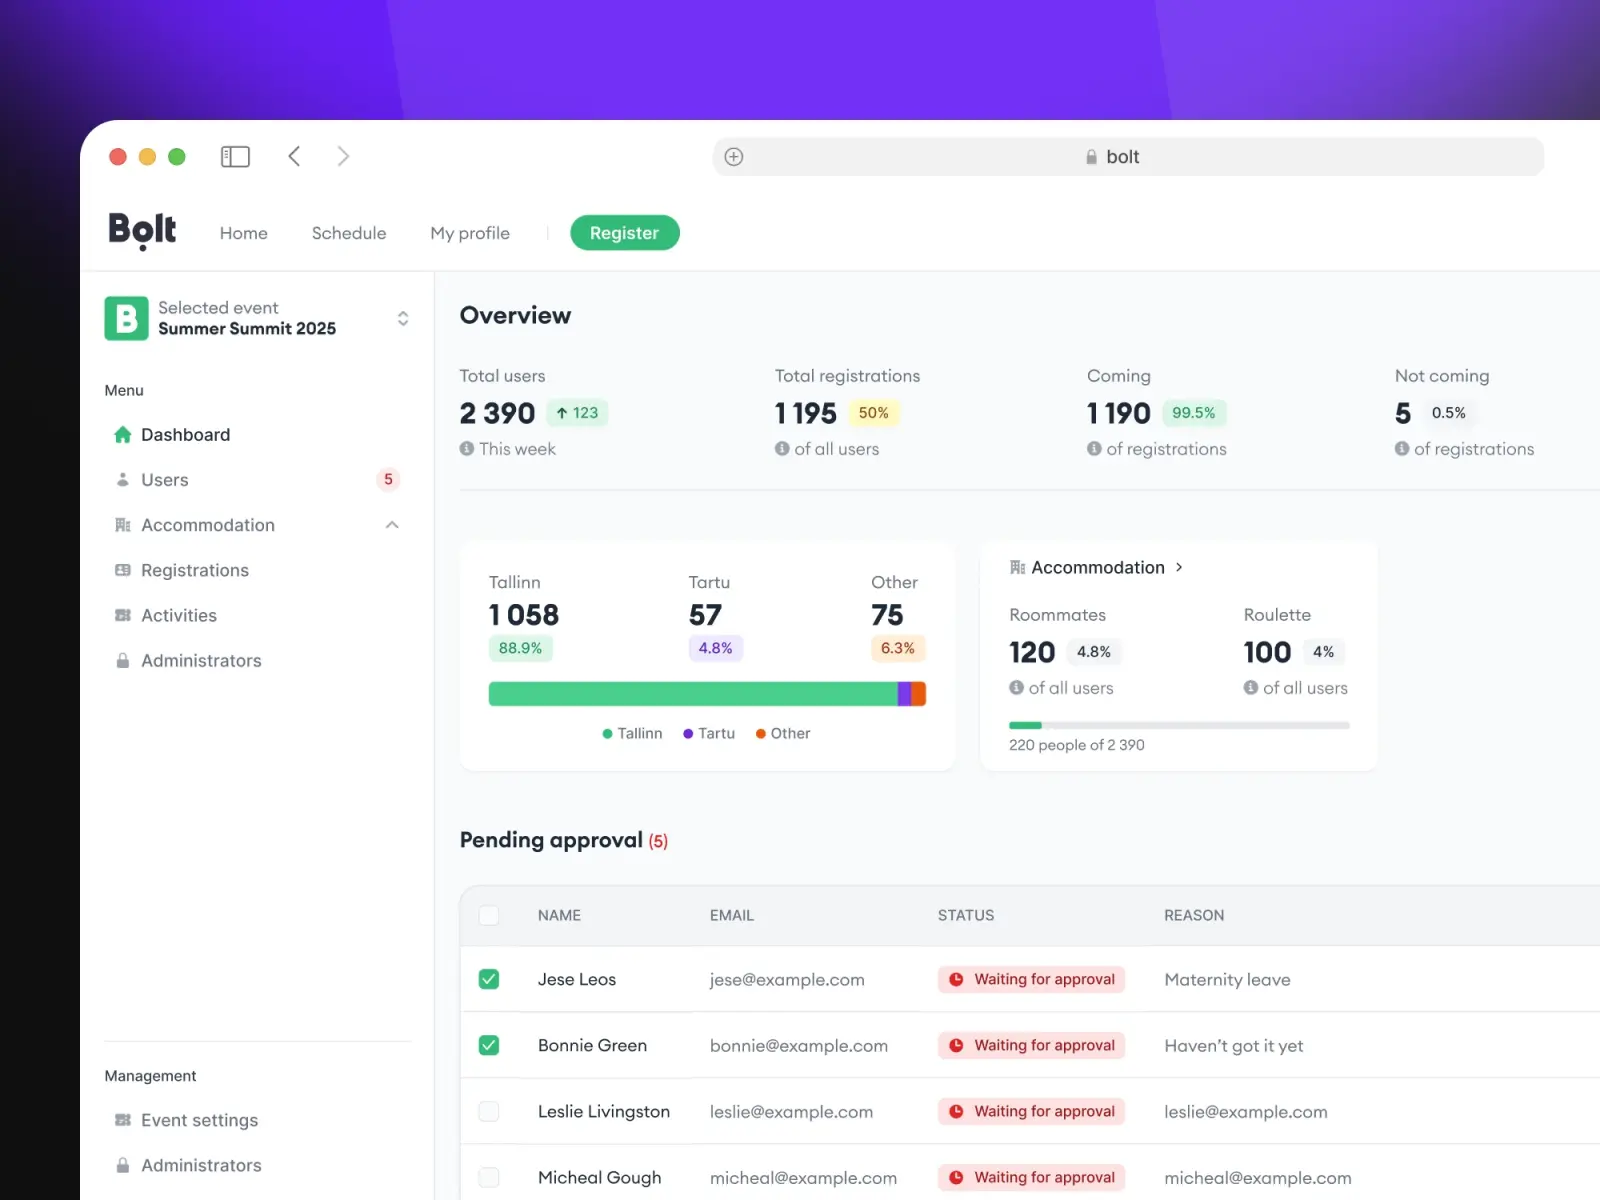Click the Tartu legend entry
This screenshot has height=1200, width=1600.
tap(709, 733)
